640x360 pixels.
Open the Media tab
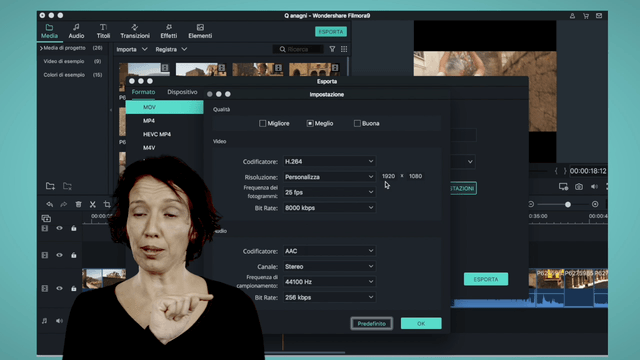coord(49,31)
